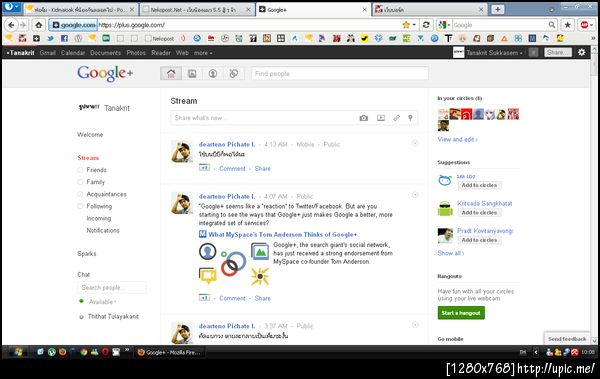Add a photo using the camera icon
This screenshot has width=600, height=379.
(364, 118)
